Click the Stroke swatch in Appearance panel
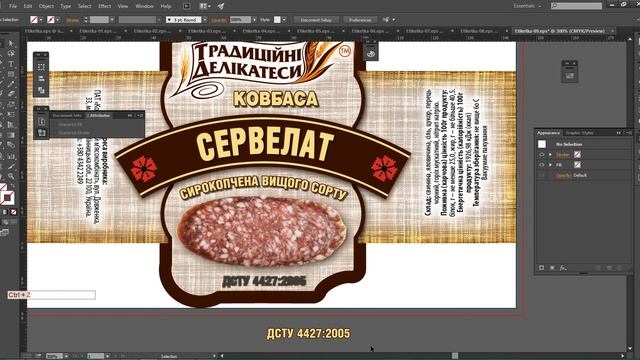Screen dimensions: 640x360 577,154
